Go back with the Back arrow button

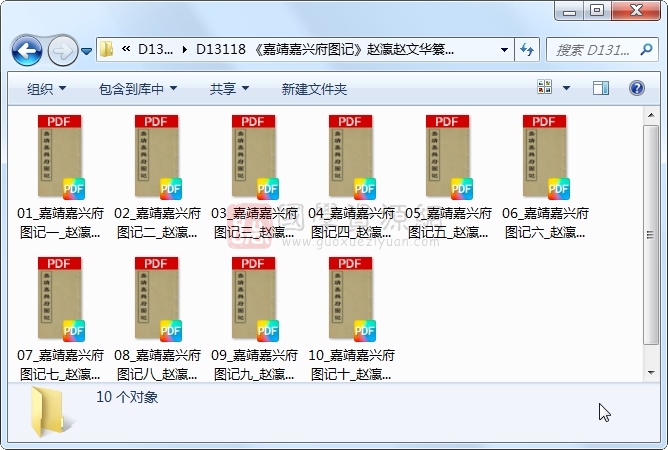coord(27,51)
